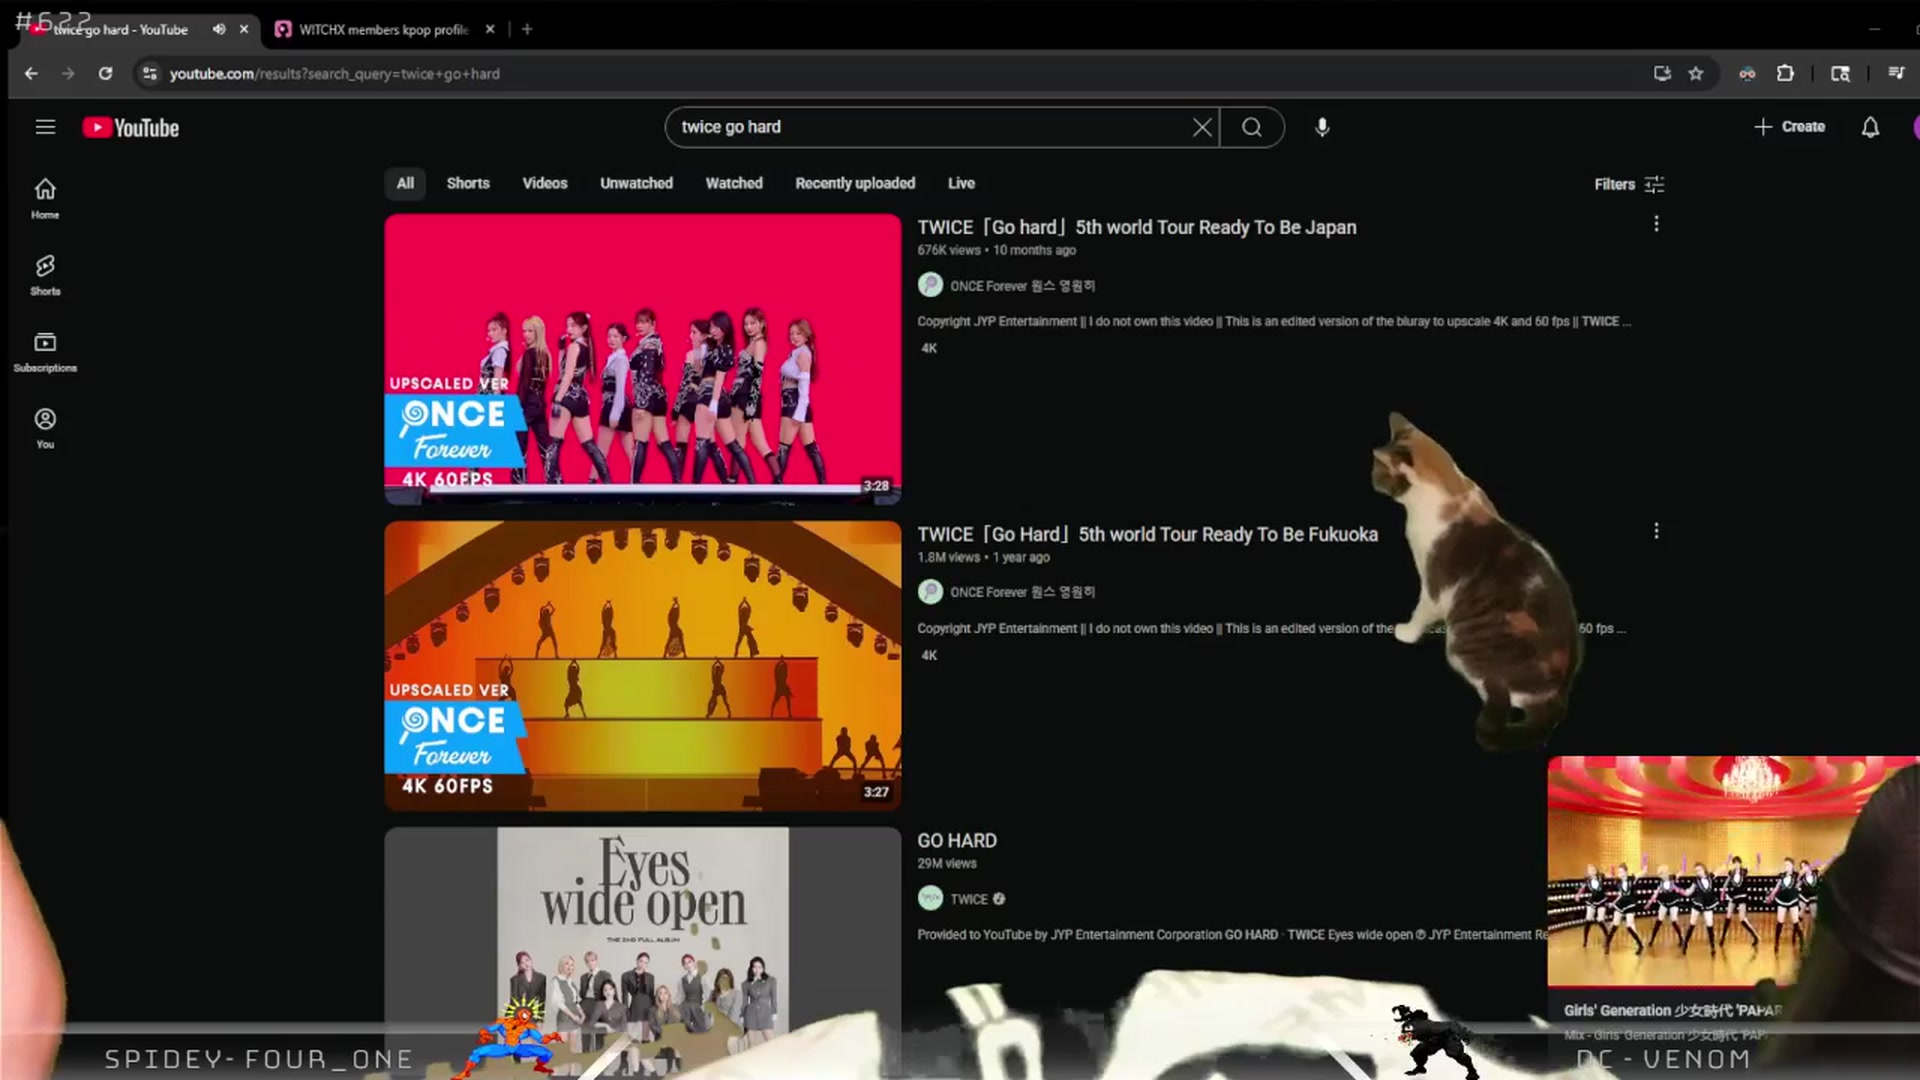Play the Ready To Be Japan thumbnail

(x=643, y=358)
